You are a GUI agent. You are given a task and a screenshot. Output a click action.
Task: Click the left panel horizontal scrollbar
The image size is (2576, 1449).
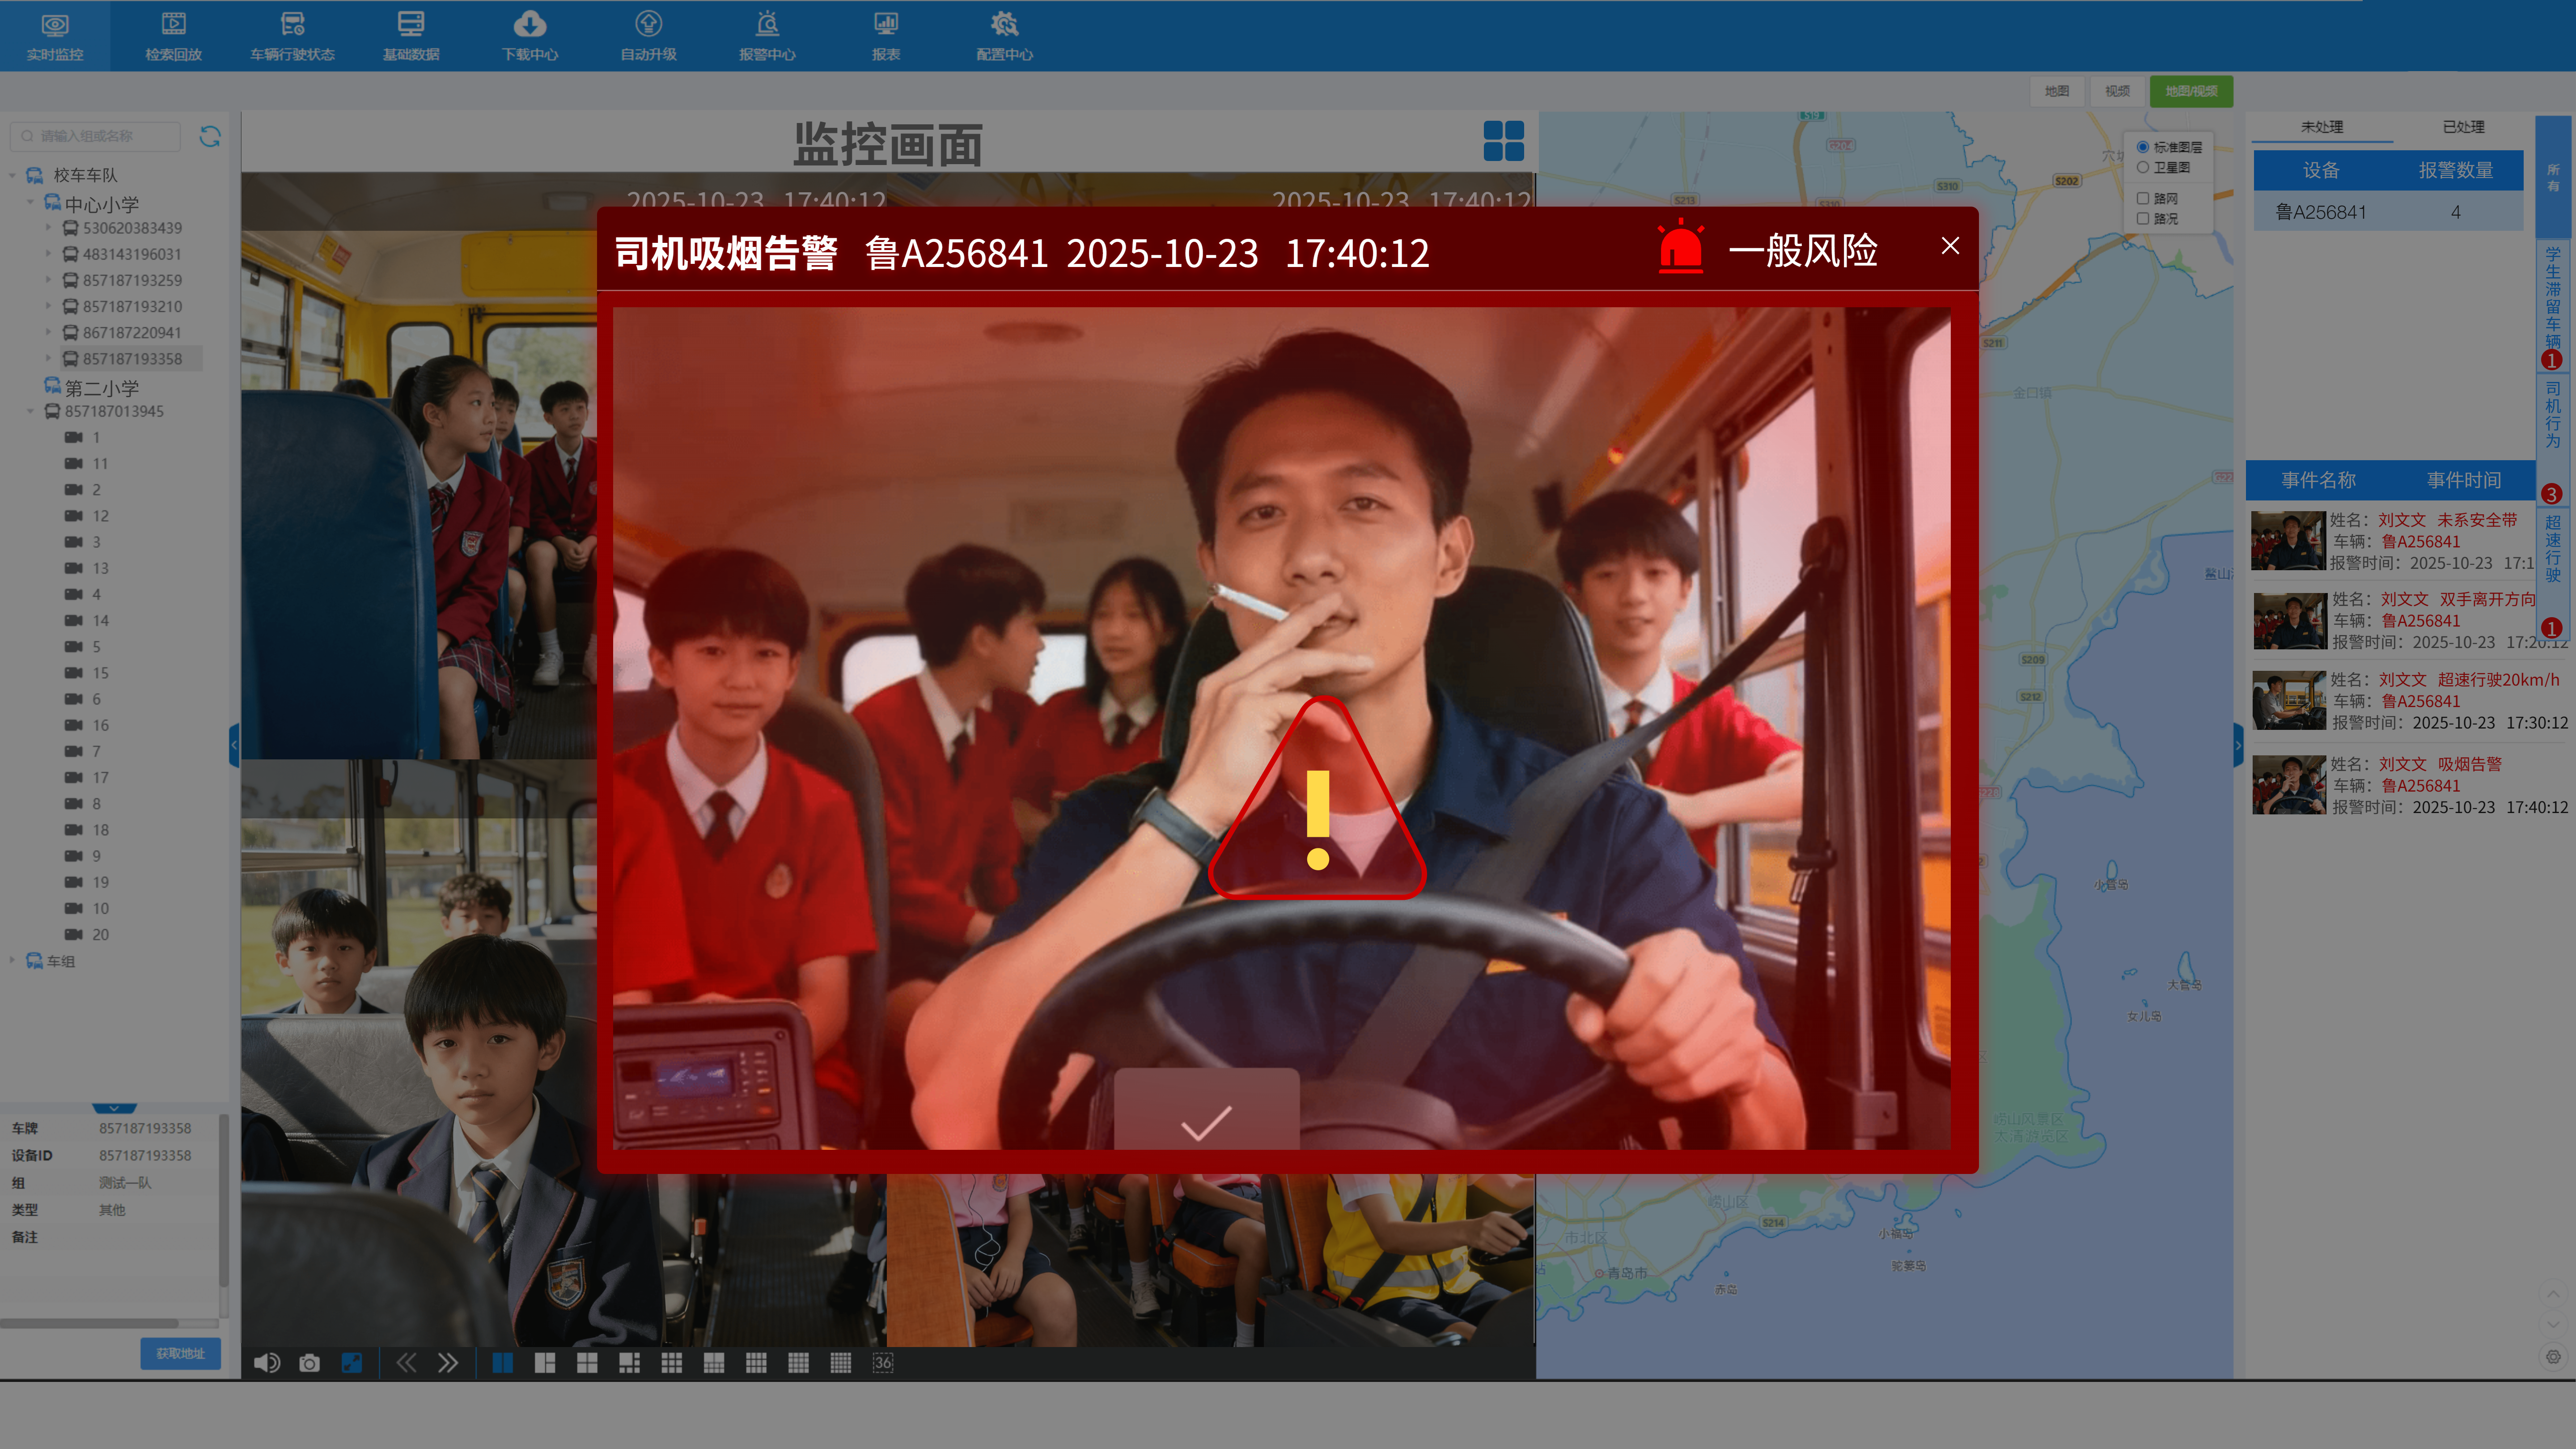tap(90, 1323)
